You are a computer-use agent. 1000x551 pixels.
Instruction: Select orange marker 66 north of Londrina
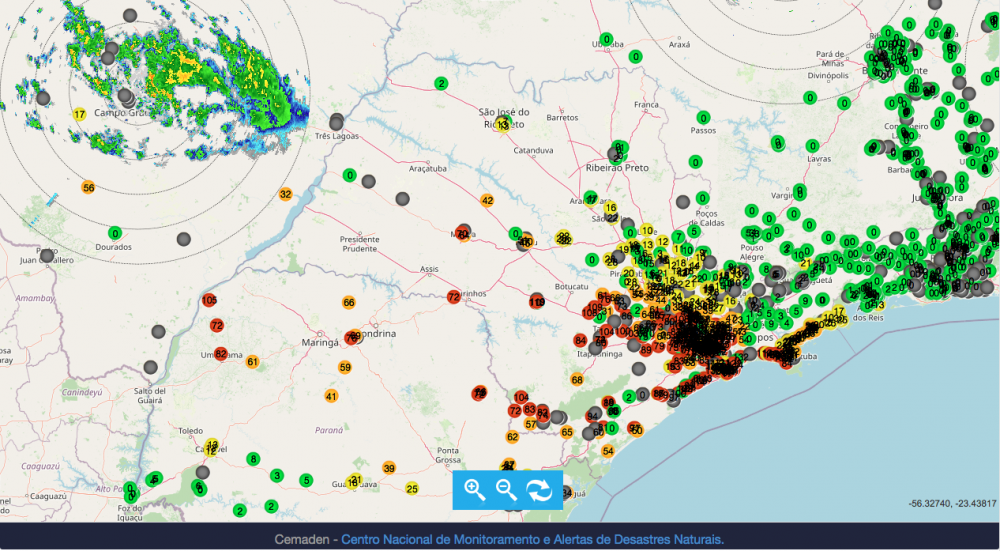coord(348,302)
